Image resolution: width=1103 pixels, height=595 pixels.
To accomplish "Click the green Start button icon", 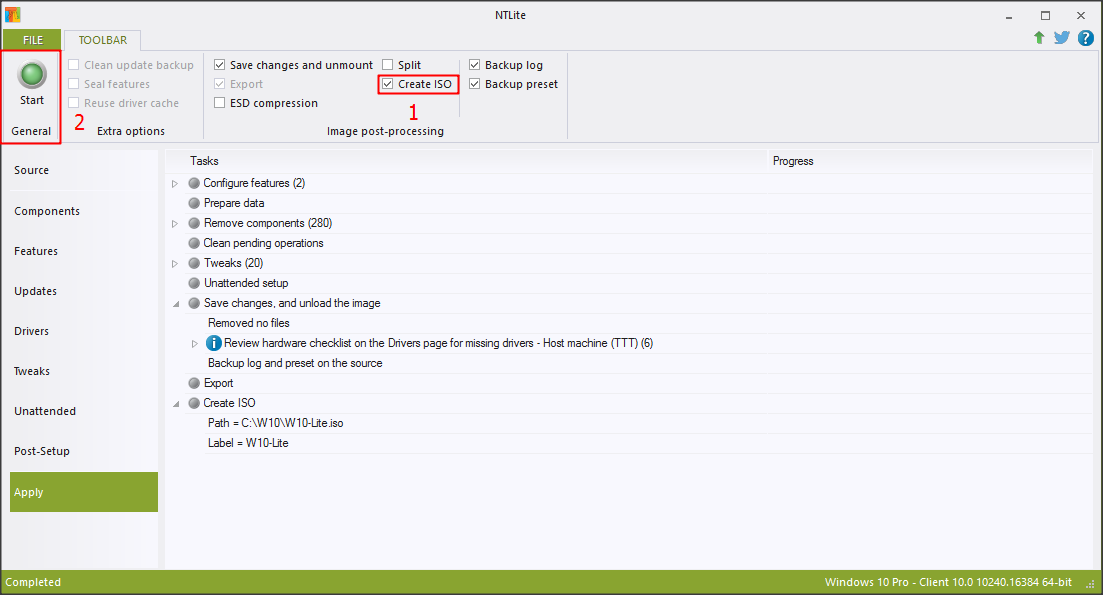I will coord(32,73).
